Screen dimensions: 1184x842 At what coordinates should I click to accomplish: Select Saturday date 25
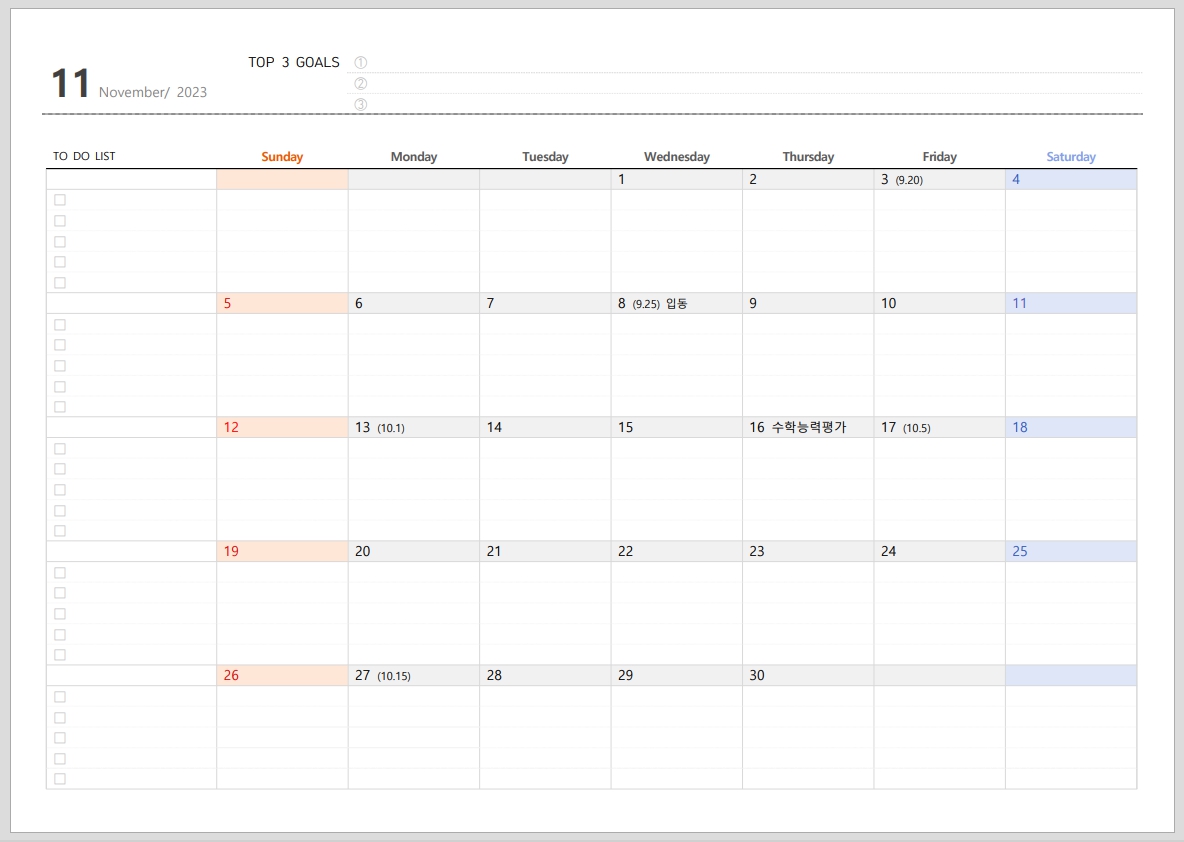(x=1071, y=551)
